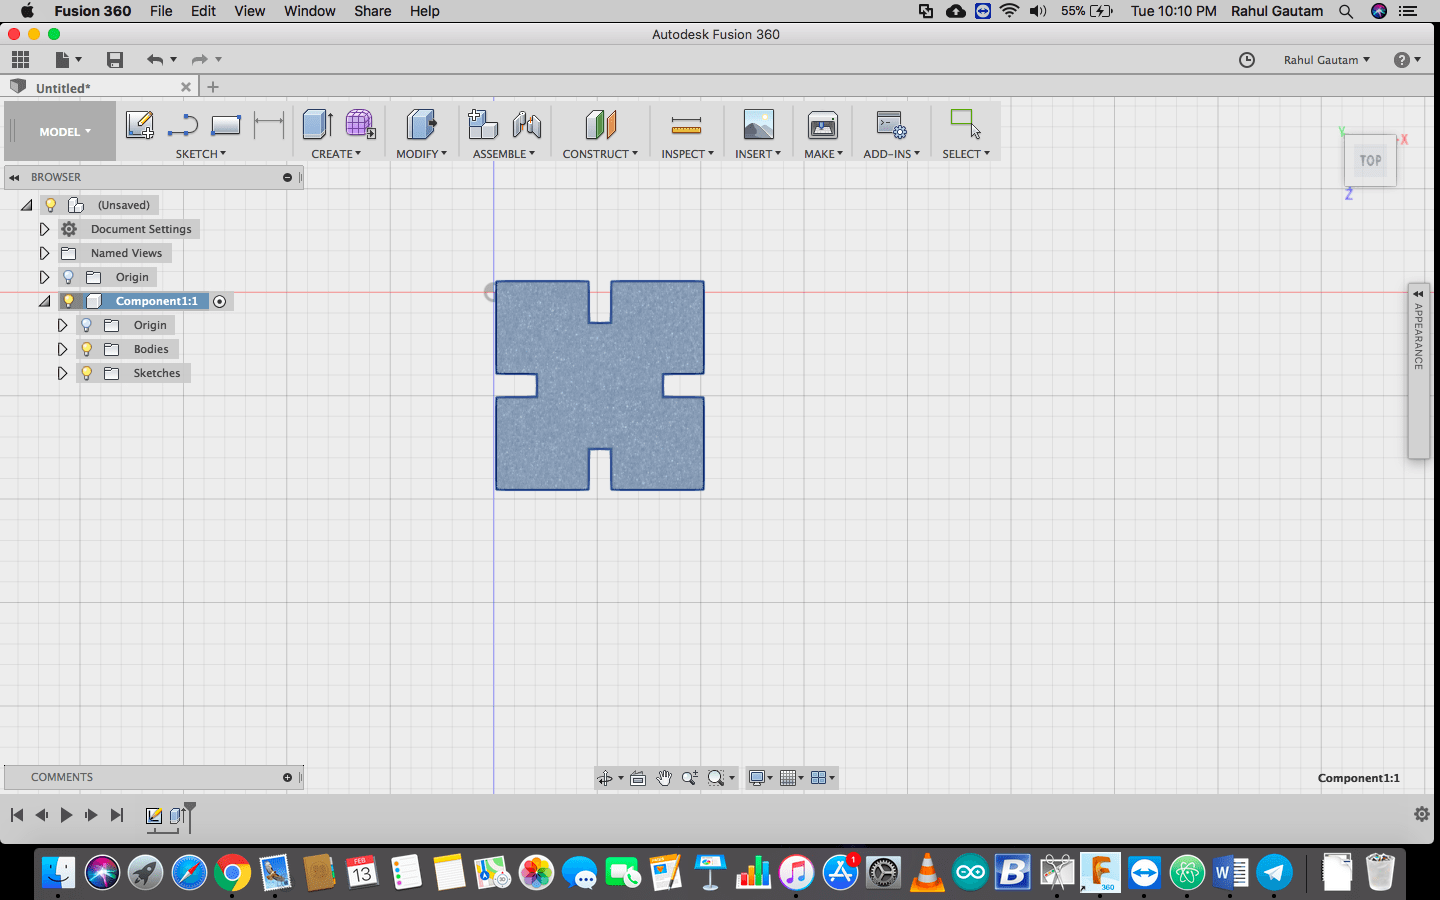Image resolution: width=1440 pixels, height=900 pixels.
Task: Select the Untitled* document tab
Action: point(98,88)
